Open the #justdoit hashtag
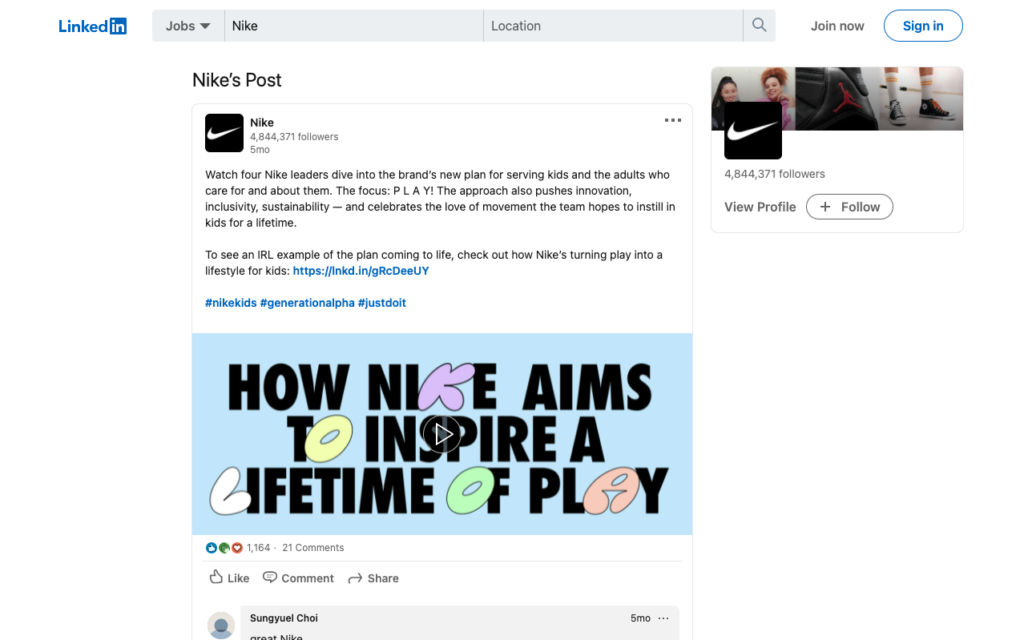1024x640 pixels. 382,302
